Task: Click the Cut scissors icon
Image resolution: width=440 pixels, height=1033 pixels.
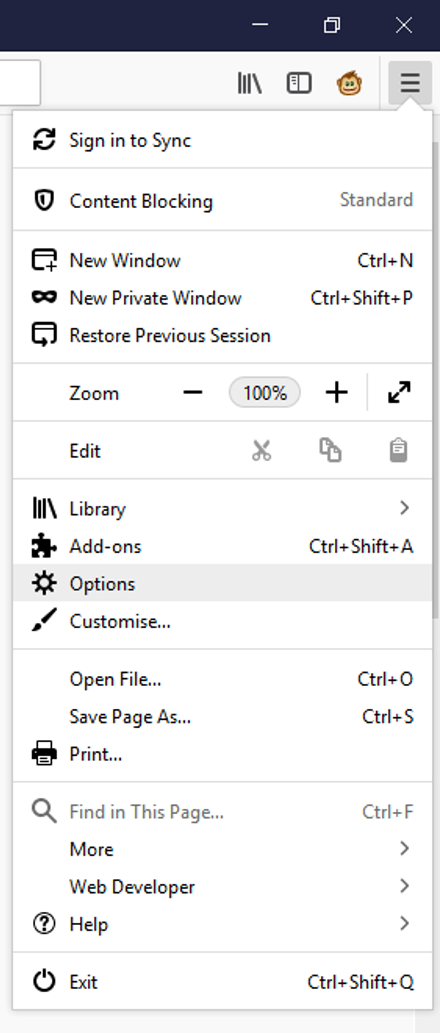Action: pos(261,451)
